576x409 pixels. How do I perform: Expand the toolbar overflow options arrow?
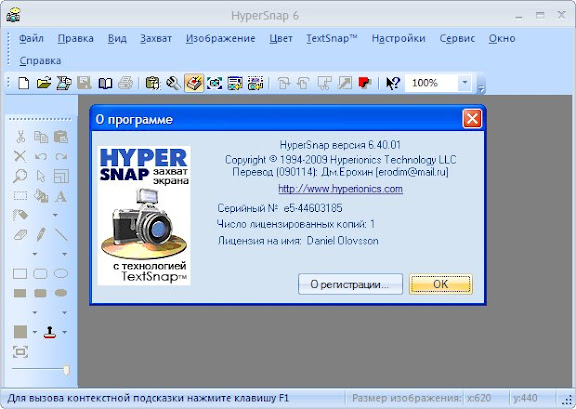(480, 89)
